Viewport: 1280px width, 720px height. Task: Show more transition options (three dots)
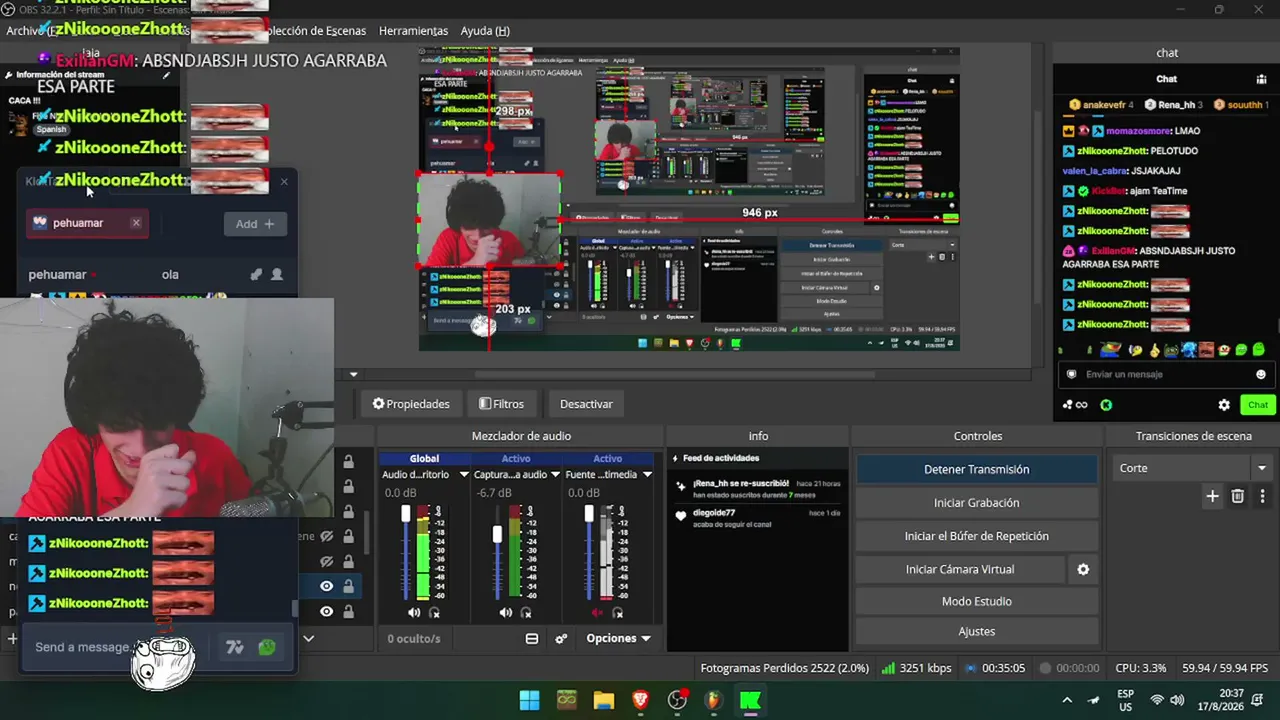pyautogui.click(x=1262, y=496)
